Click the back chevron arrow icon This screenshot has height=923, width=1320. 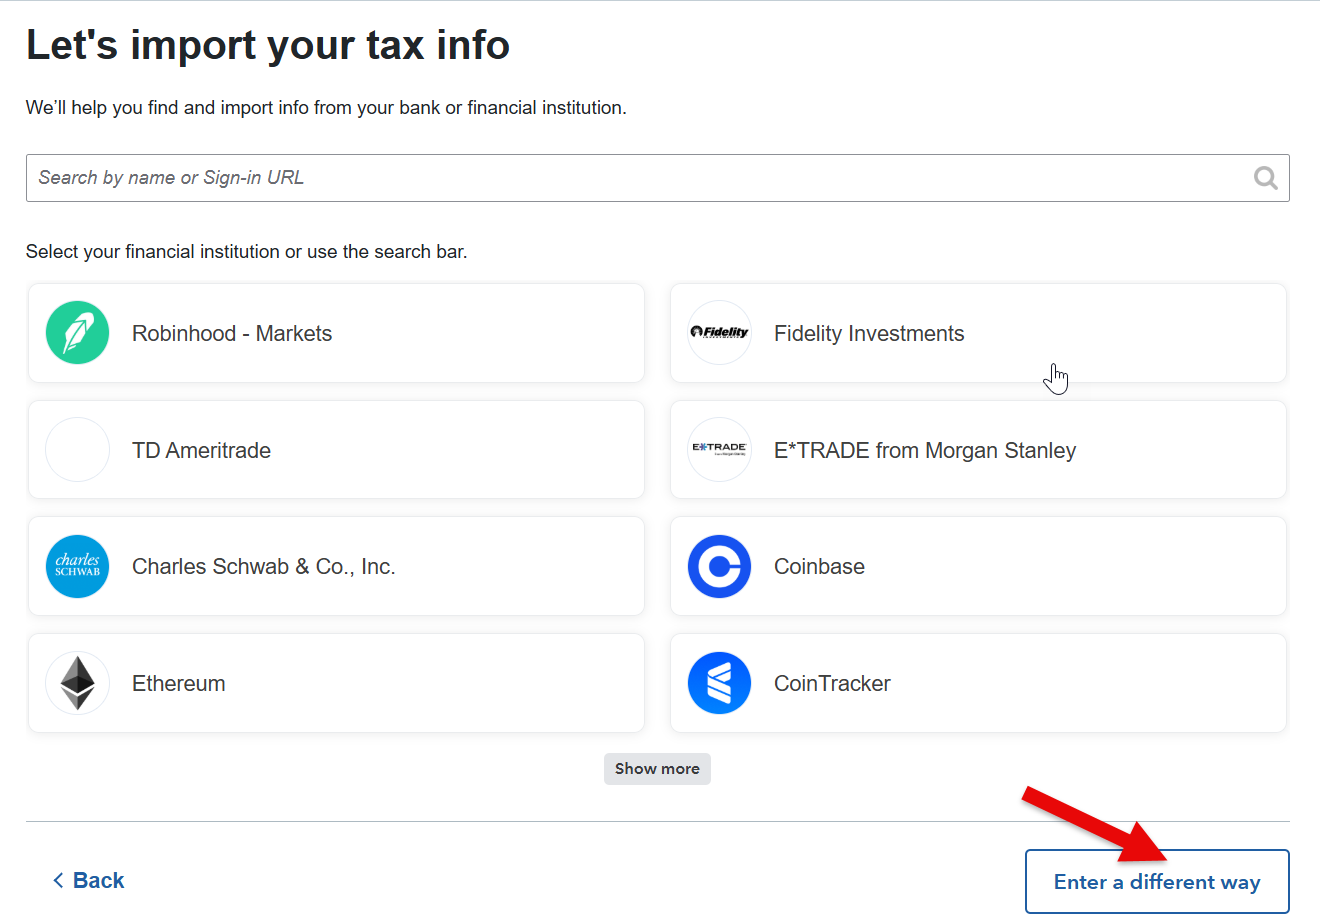(58, 880)
